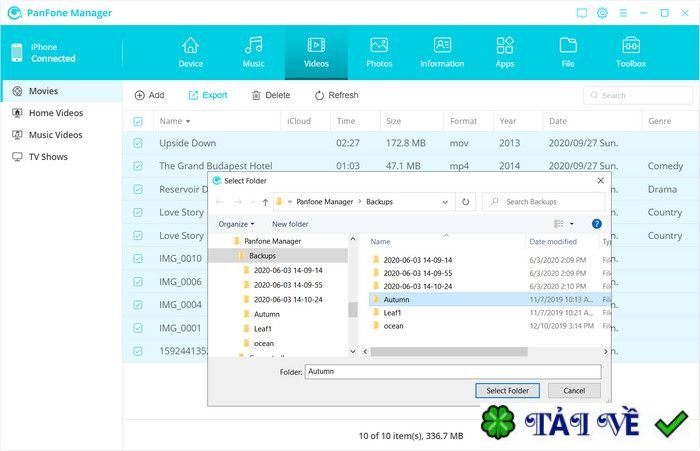
Task: Open the view options dropdown arrow
Action: (x=571, y=224)
